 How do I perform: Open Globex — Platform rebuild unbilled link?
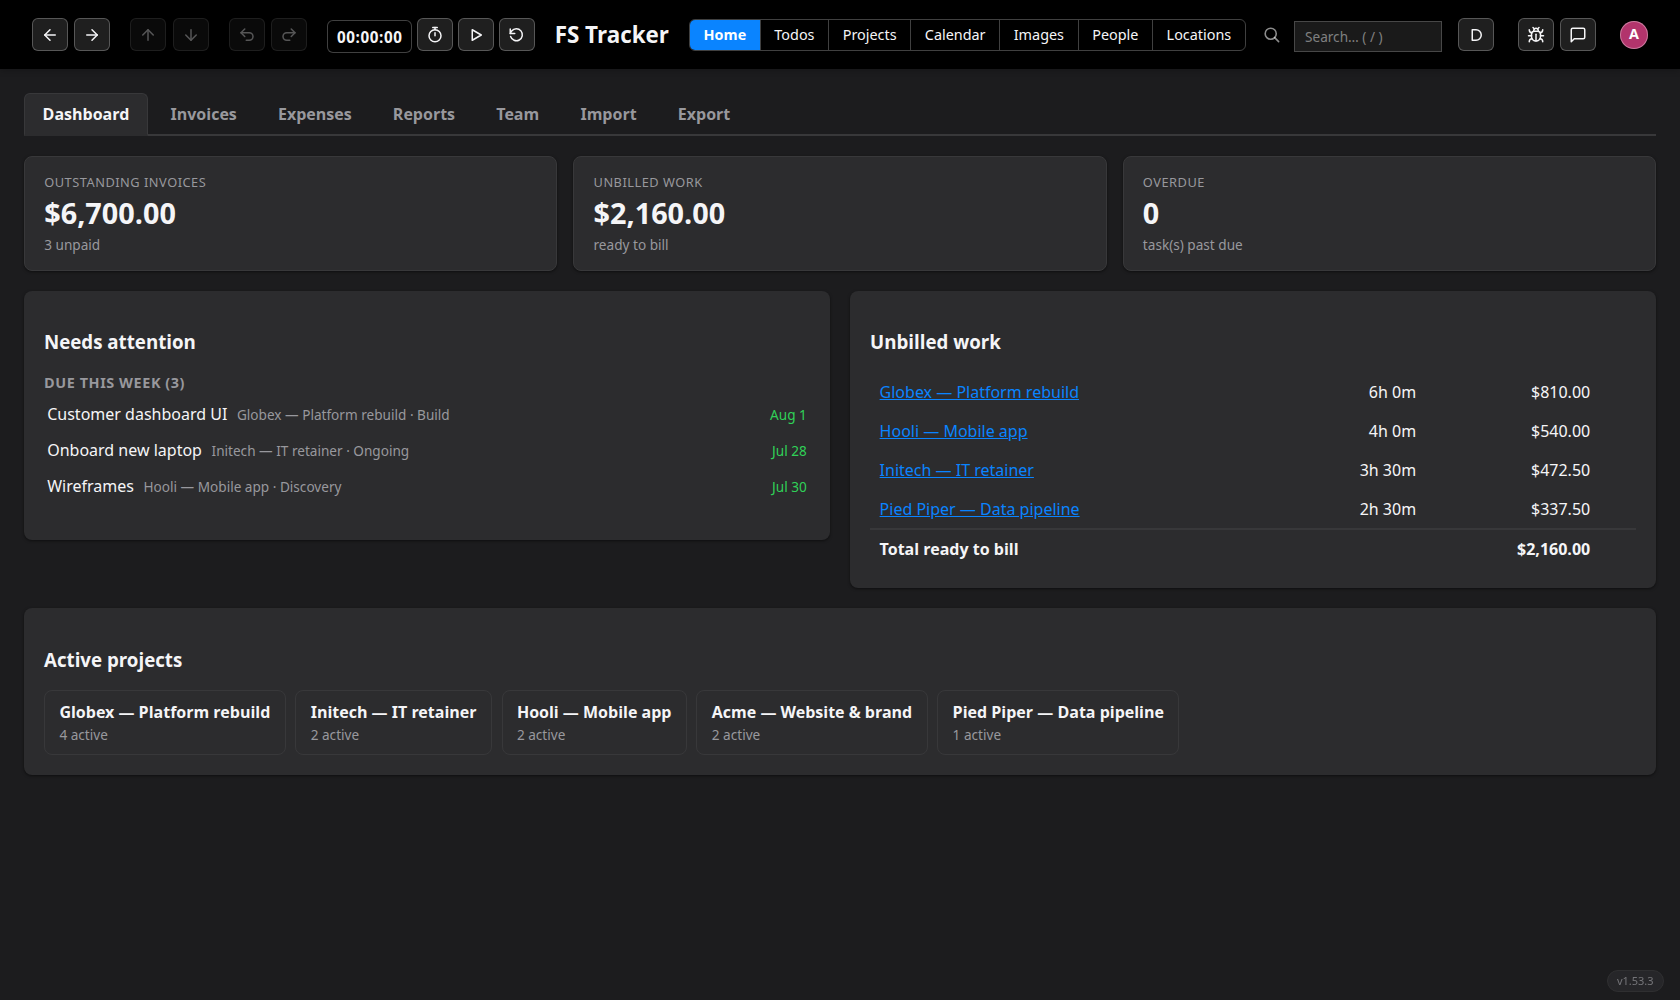[x=979, y=392]
